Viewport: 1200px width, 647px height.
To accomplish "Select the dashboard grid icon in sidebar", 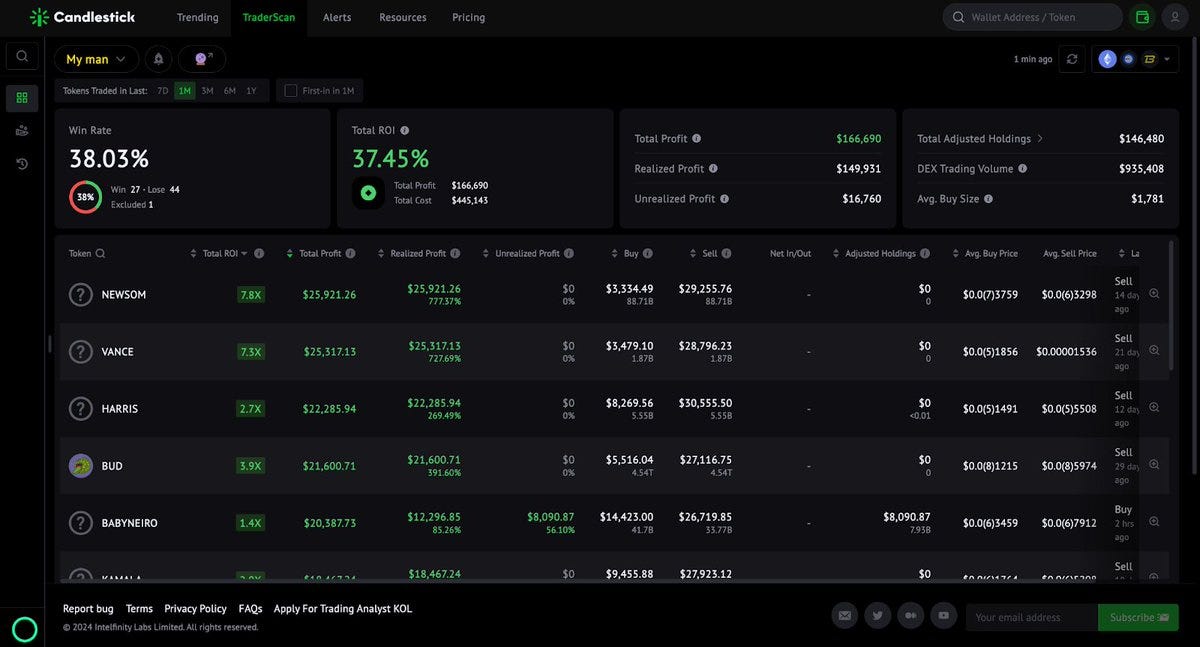I will click(x=22, y=98).
